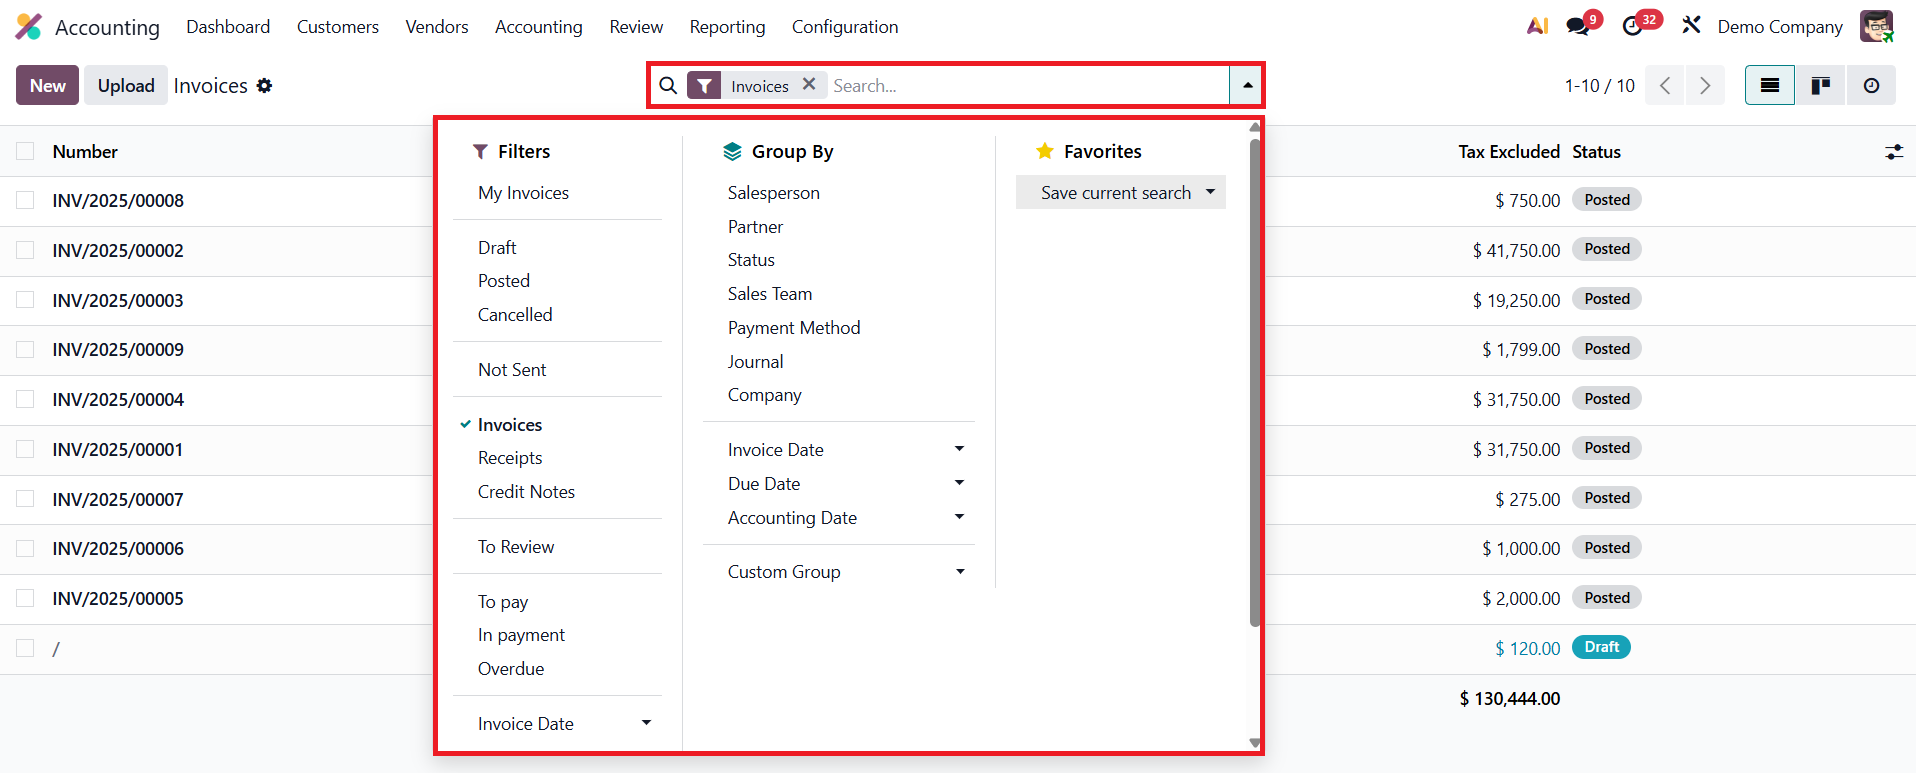Apply the Credit Notes filter
This screenshot has width=1916, height=773.
tap(526, 492)
